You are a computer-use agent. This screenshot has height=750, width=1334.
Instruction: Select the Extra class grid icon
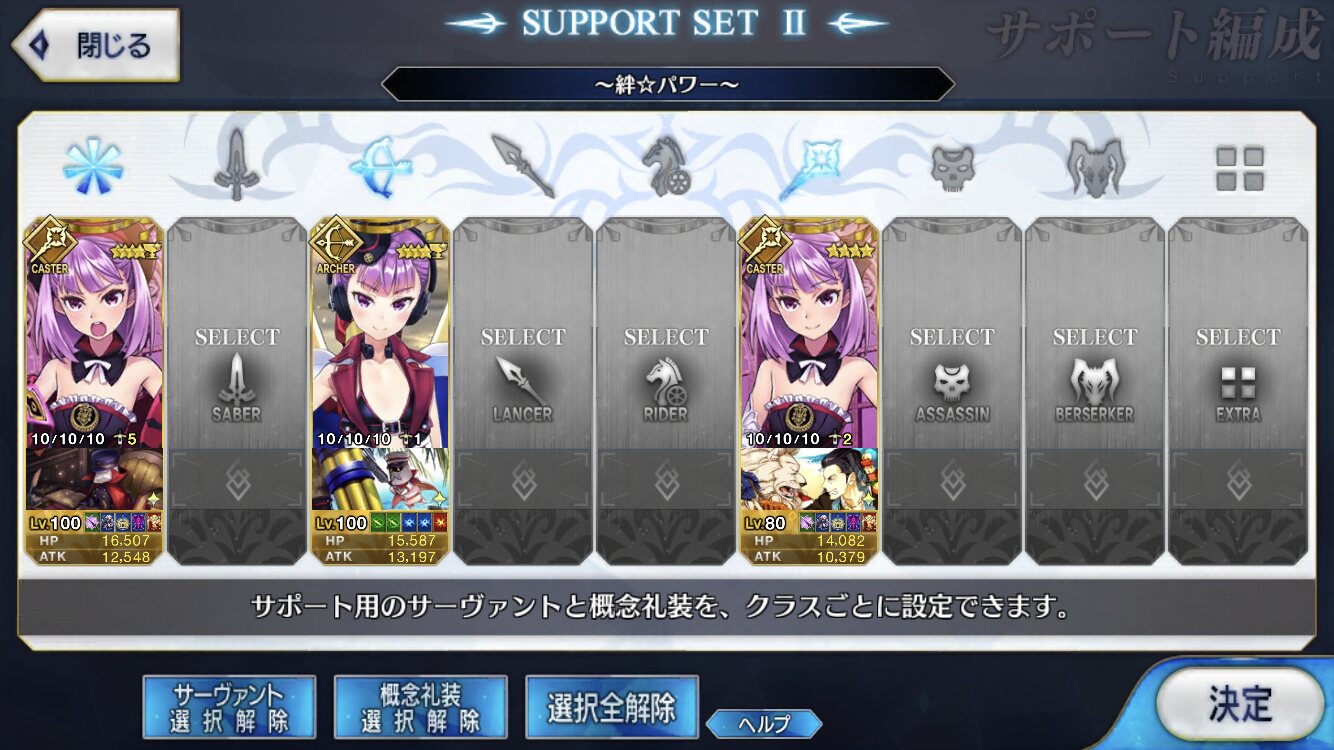point(1239,168)
